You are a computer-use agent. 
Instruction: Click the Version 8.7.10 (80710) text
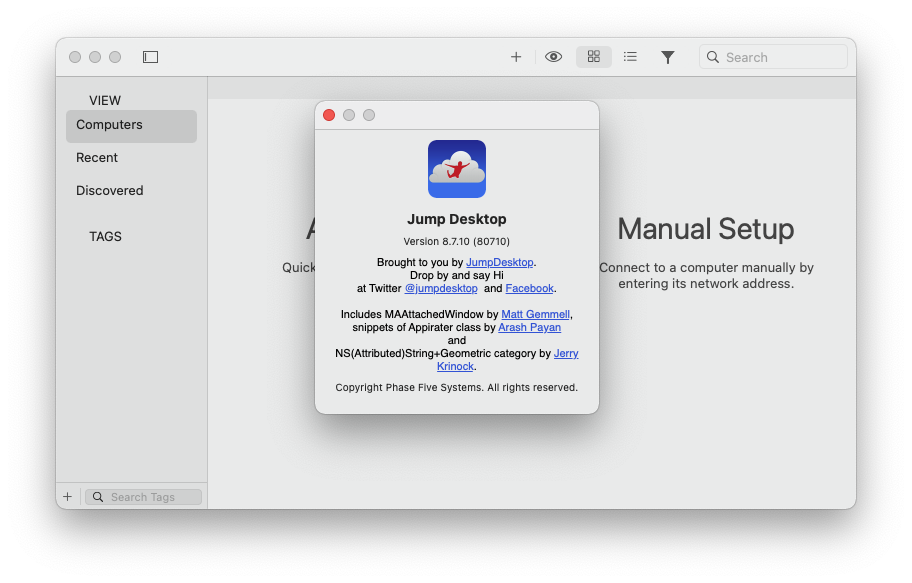click(457, 241)
